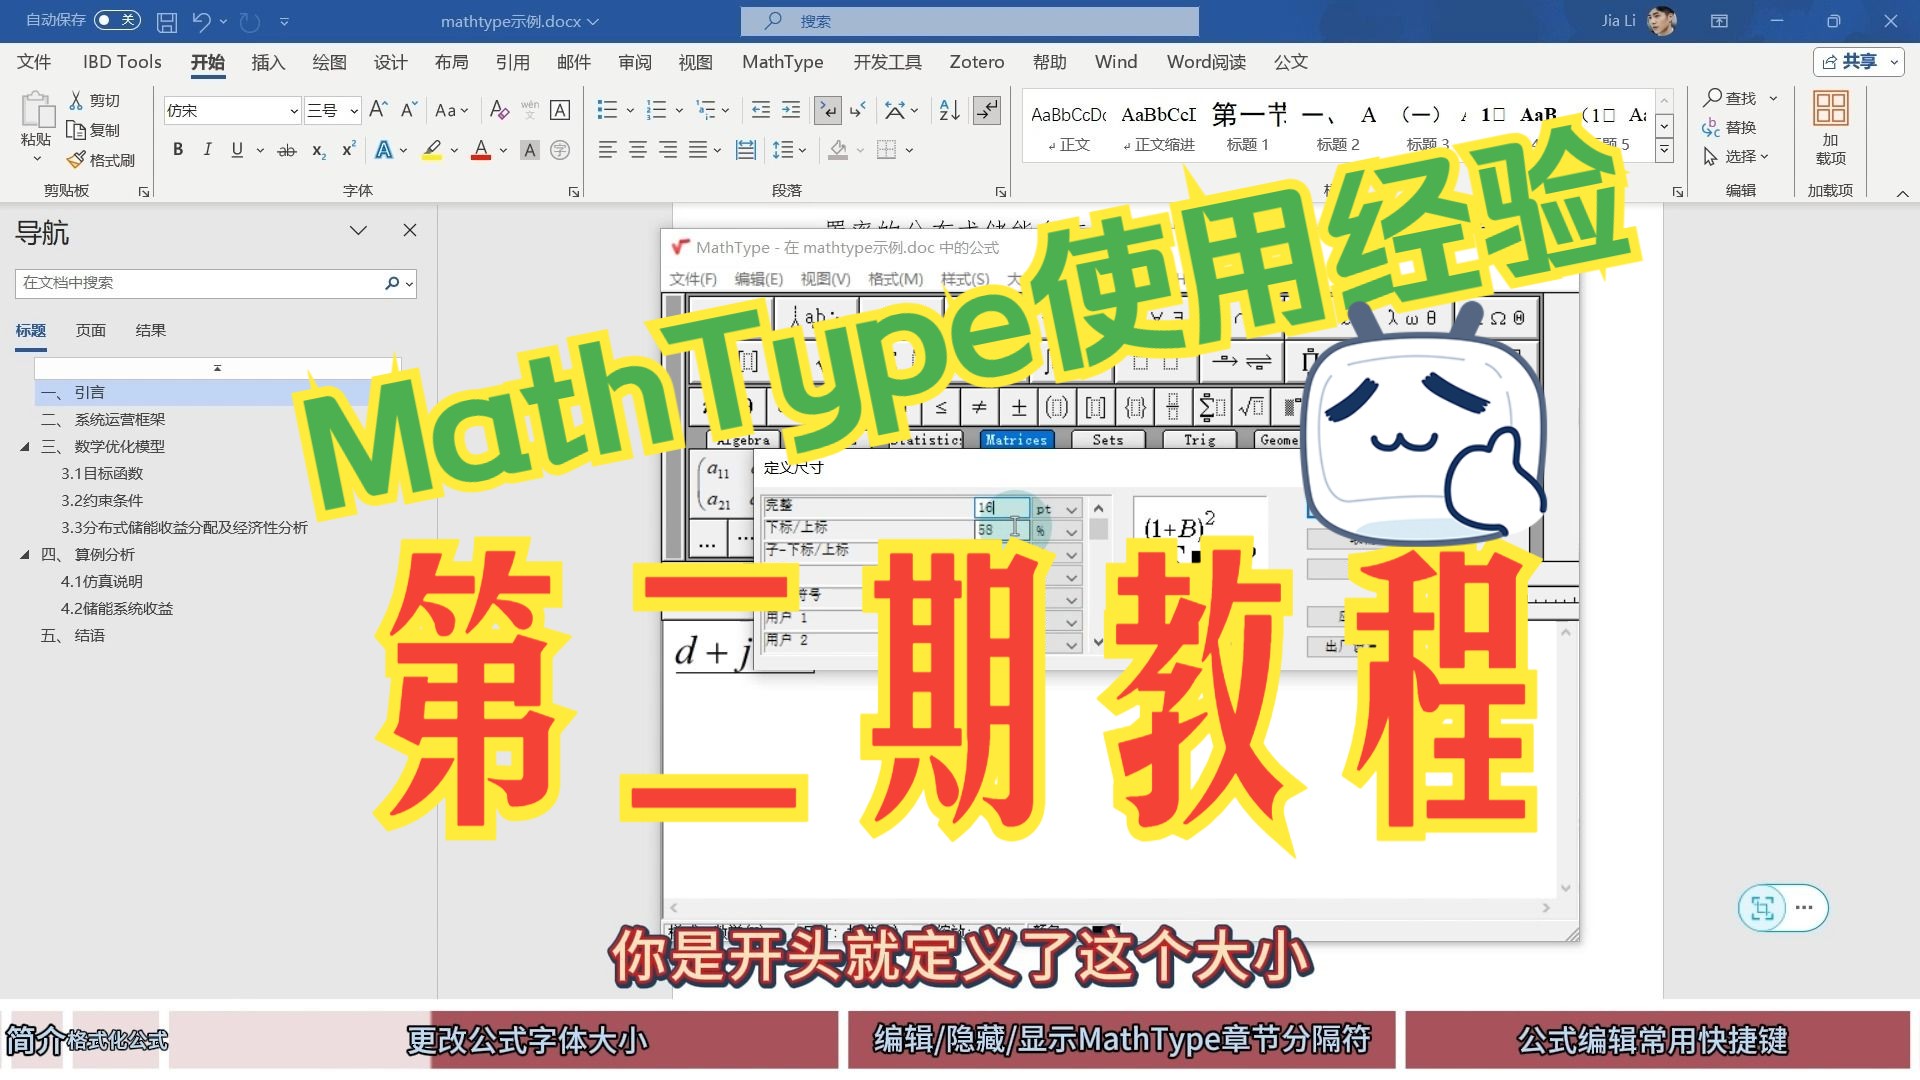Switch to the MathType ribbon tab
1920x1080 pixels.
[x=783, y=62]
